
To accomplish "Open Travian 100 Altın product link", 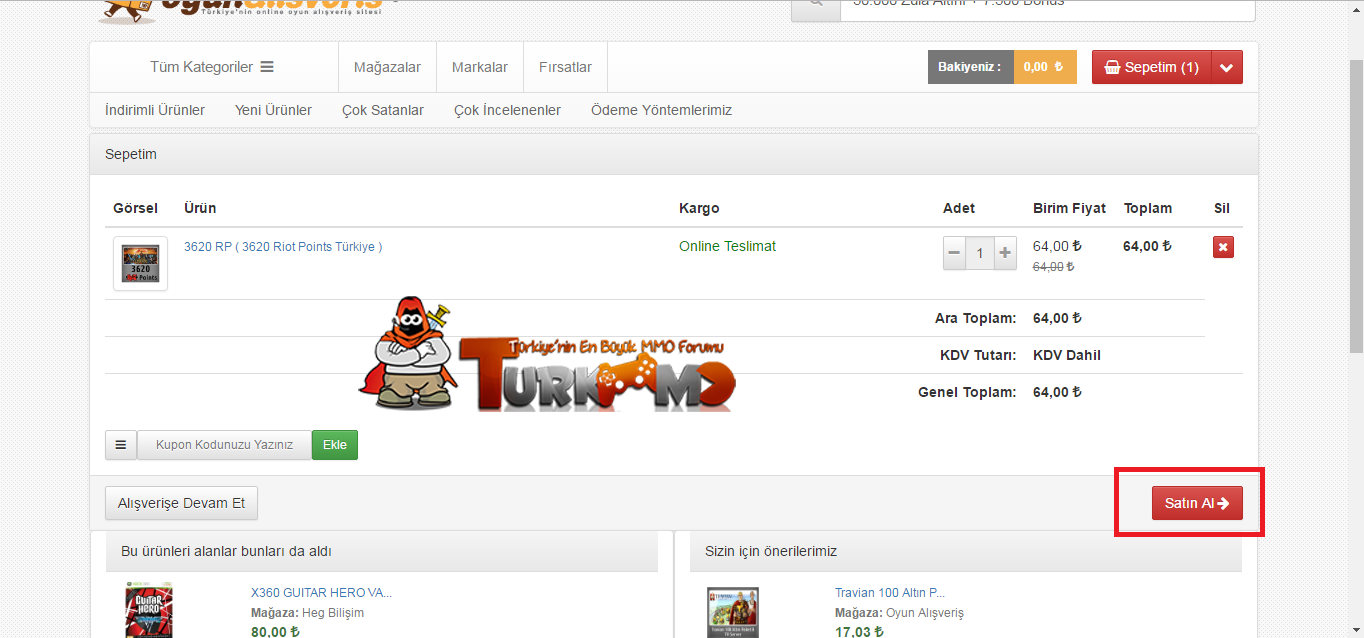I will coord(890,593).
